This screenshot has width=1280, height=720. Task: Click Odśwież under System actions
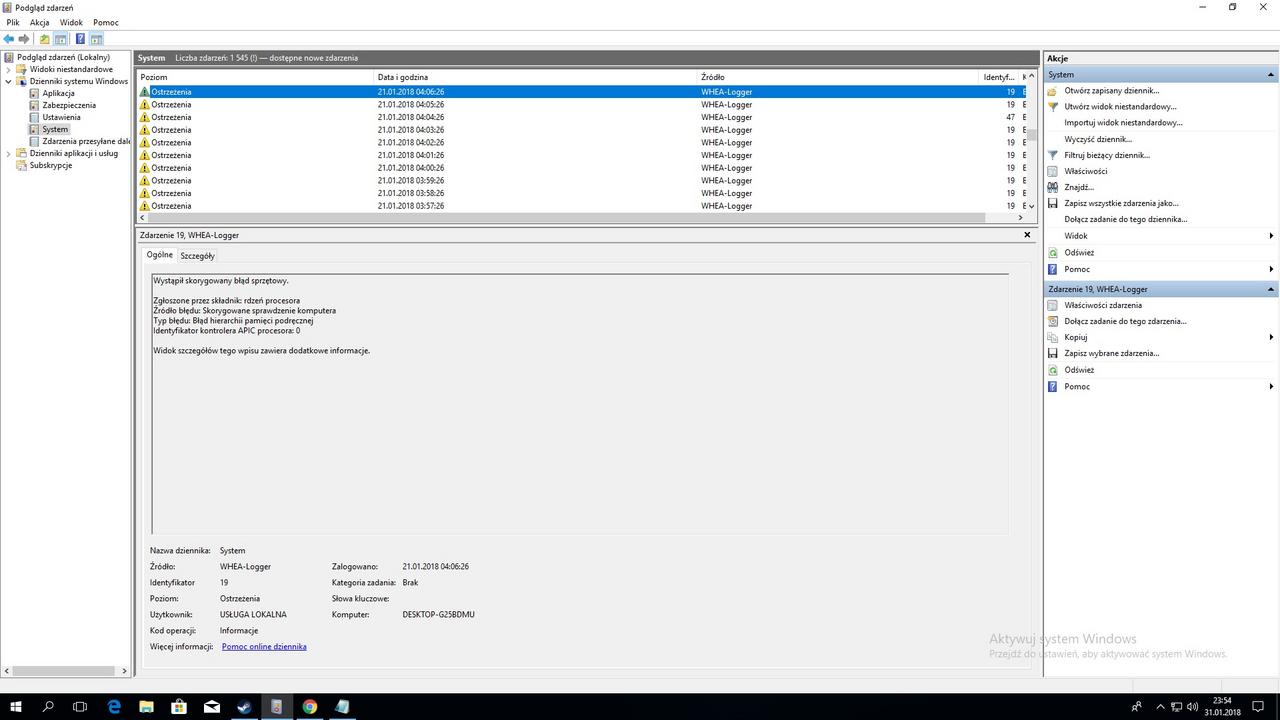[x=1079, y=252]
